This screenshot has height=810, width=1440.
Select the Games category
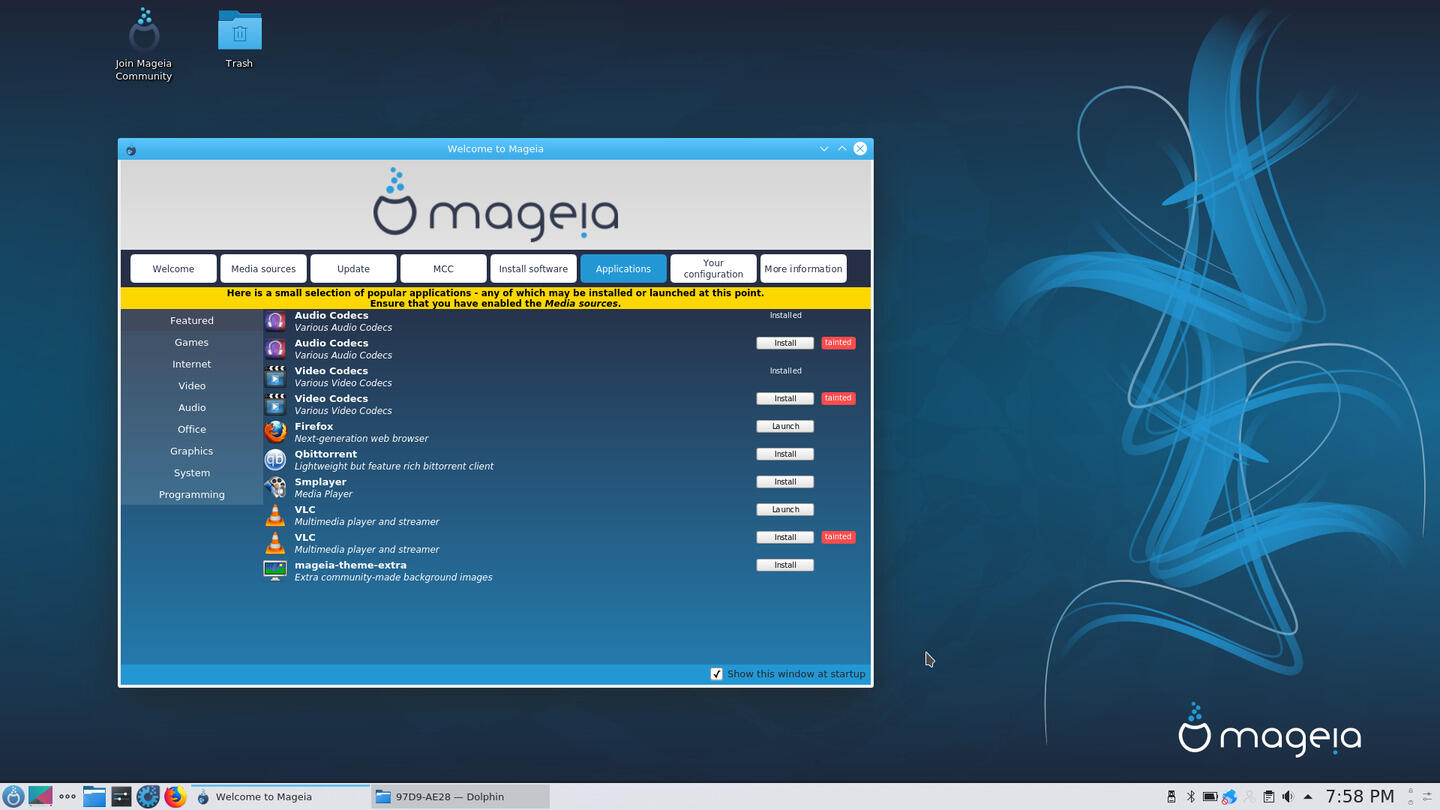click(x=192, y=342)
